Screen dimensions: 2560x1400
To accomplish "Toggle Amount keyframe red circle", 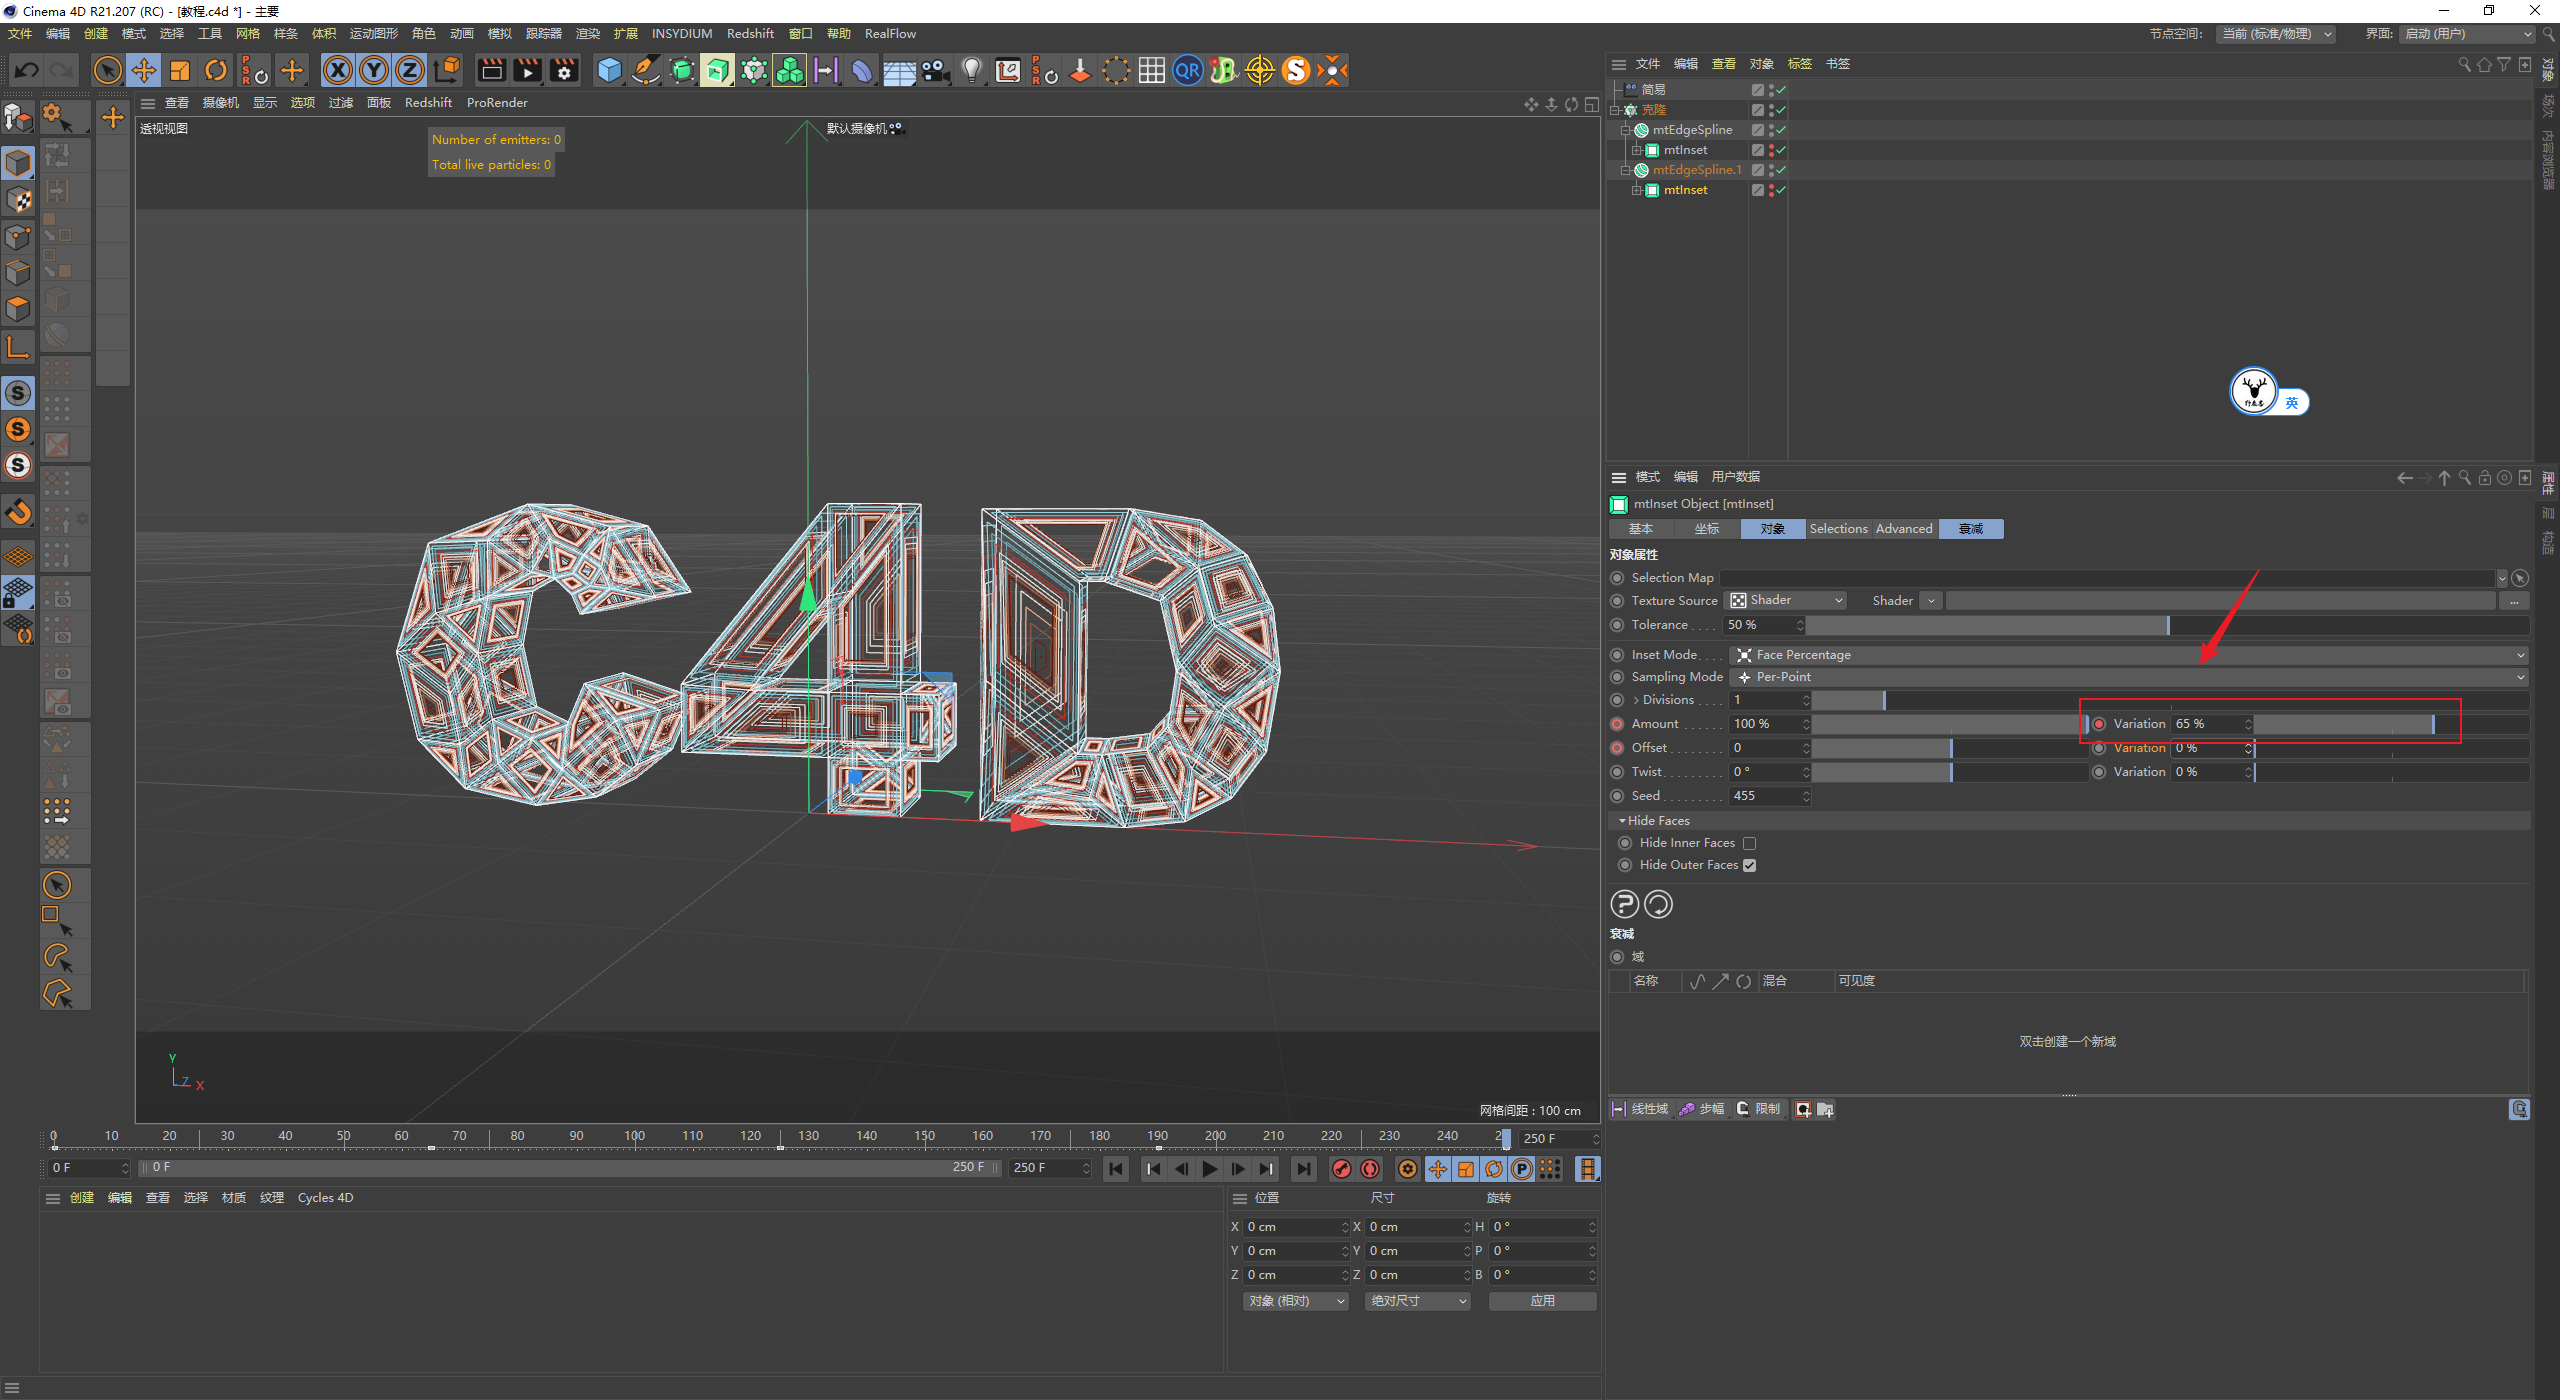I will click(1617, 724).
